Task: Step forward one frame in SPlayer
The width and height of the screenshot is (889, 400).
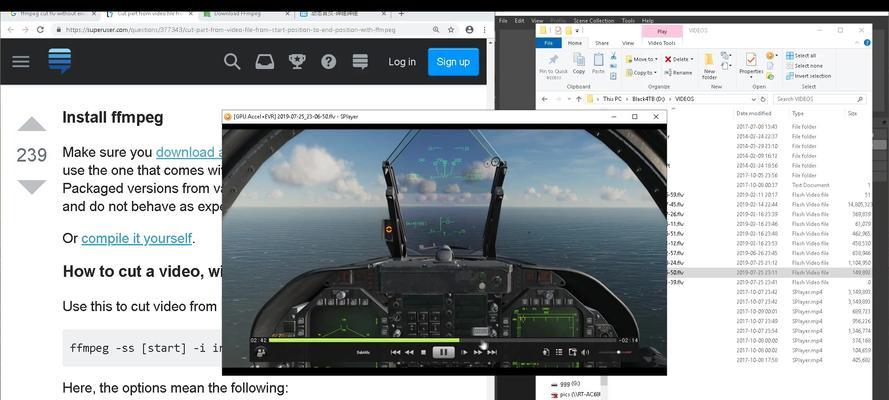Action: pos(464,352)
